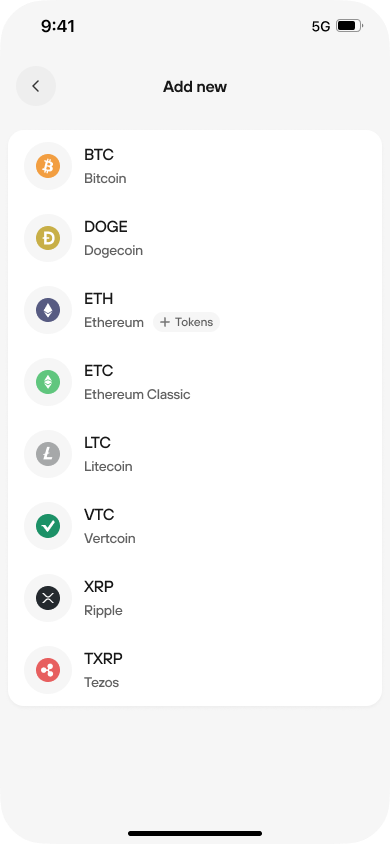Pick the Ripple name text
390x844 pixels.
(x=103, y=611)
